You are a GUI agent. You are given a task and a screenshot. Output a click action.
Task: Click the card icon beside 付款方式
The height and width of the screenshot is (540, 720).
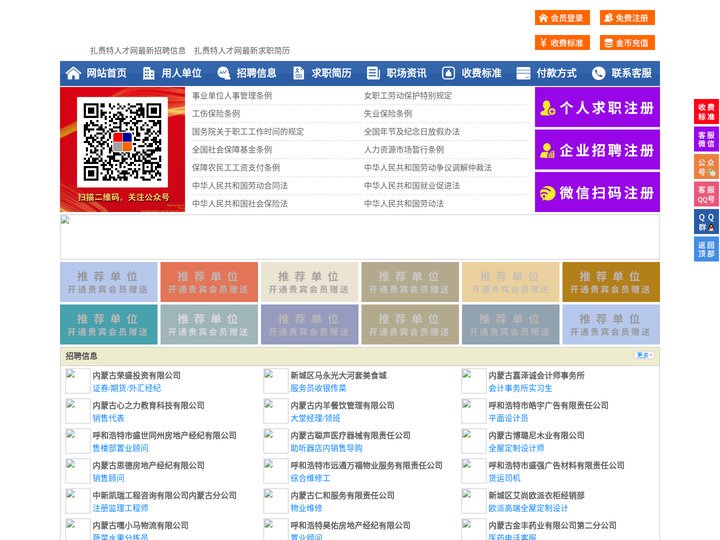(x=523, y=73)
